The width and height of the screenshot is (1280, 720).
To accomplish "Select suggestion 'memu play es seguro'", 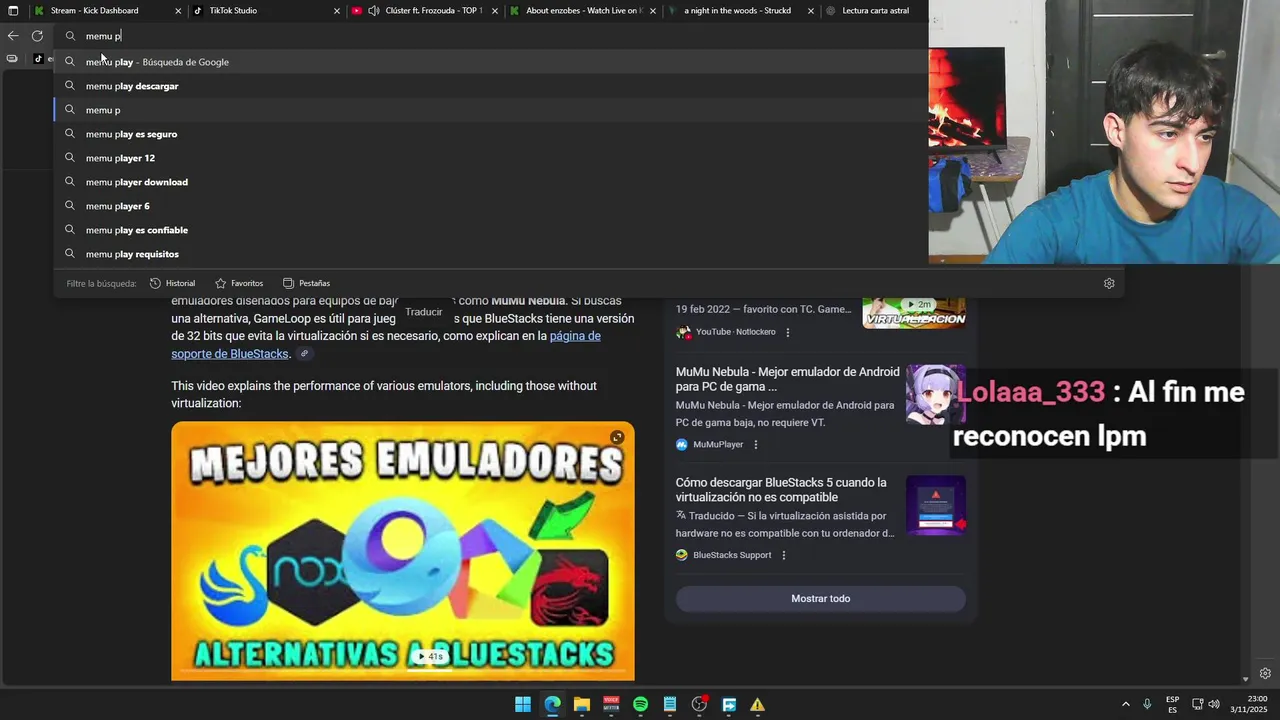I will 490,134.
